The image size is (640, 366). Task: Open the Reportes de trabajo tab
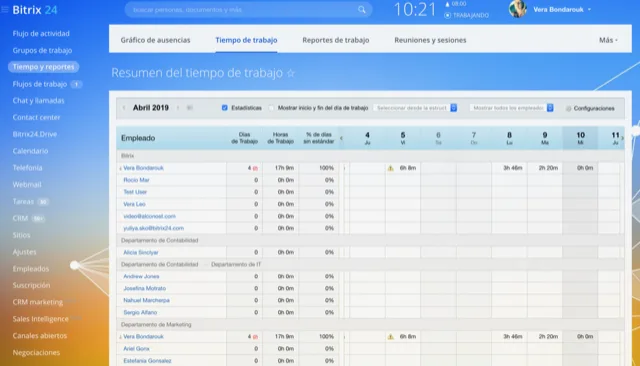336,40
